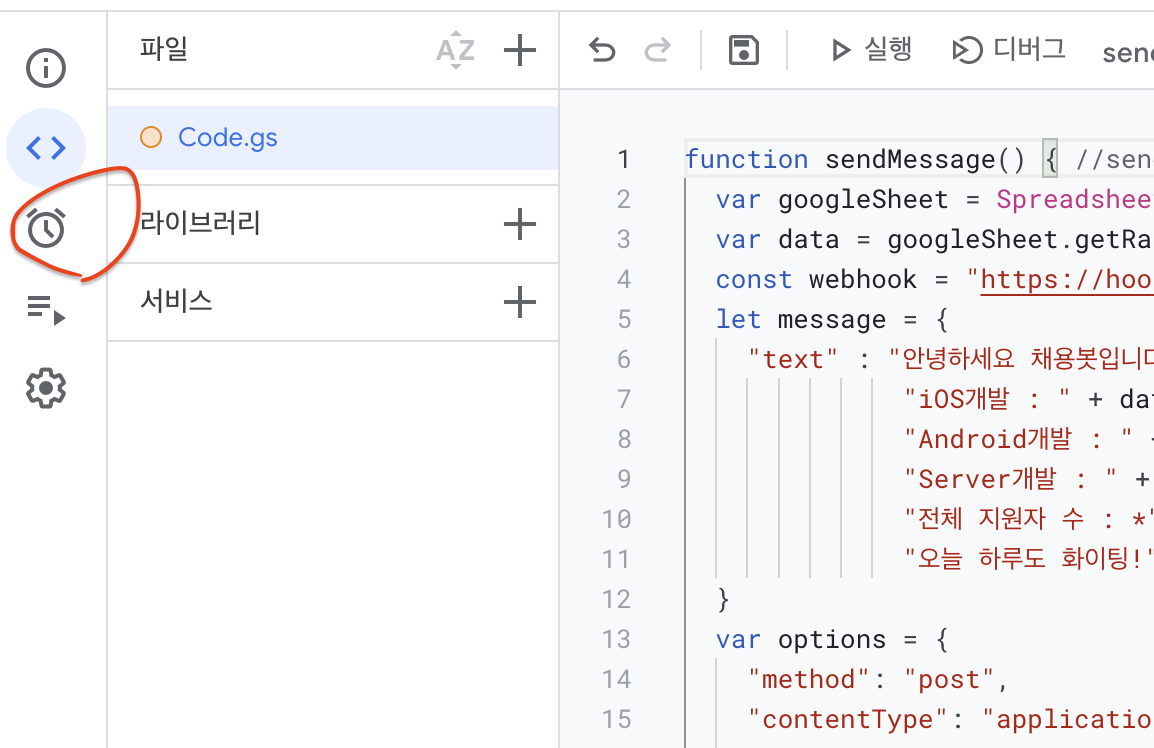The width and height of the screenshot is (1154, 748).
Task: Click the "contentType" key on line 15
Action: [x=848, y=719]
